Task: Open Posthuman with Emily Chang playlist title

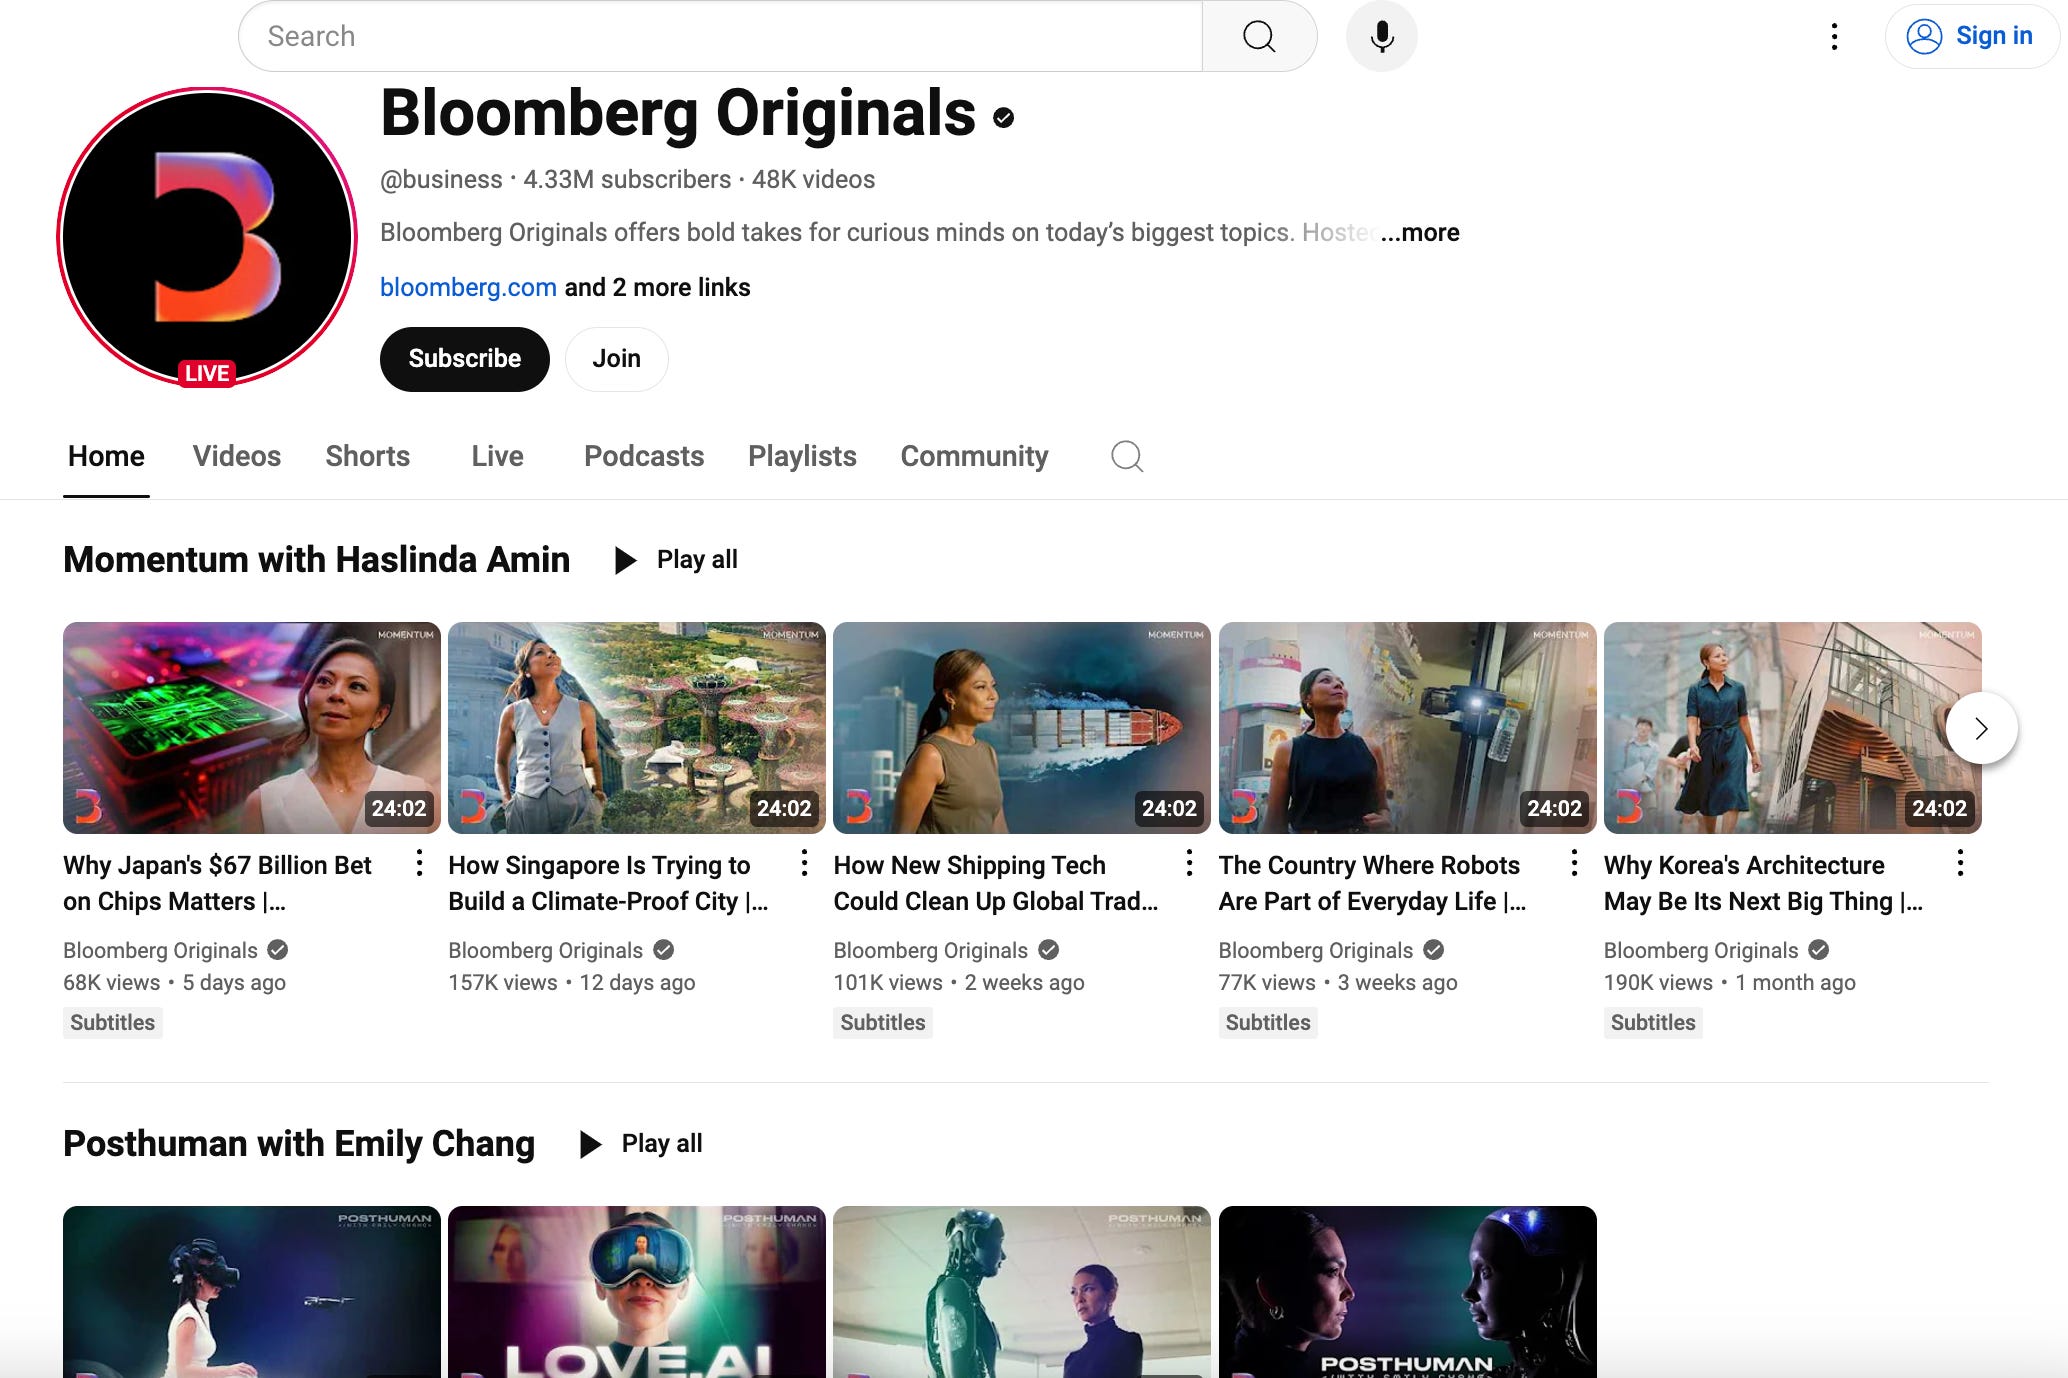Action: coord(299,1144)
